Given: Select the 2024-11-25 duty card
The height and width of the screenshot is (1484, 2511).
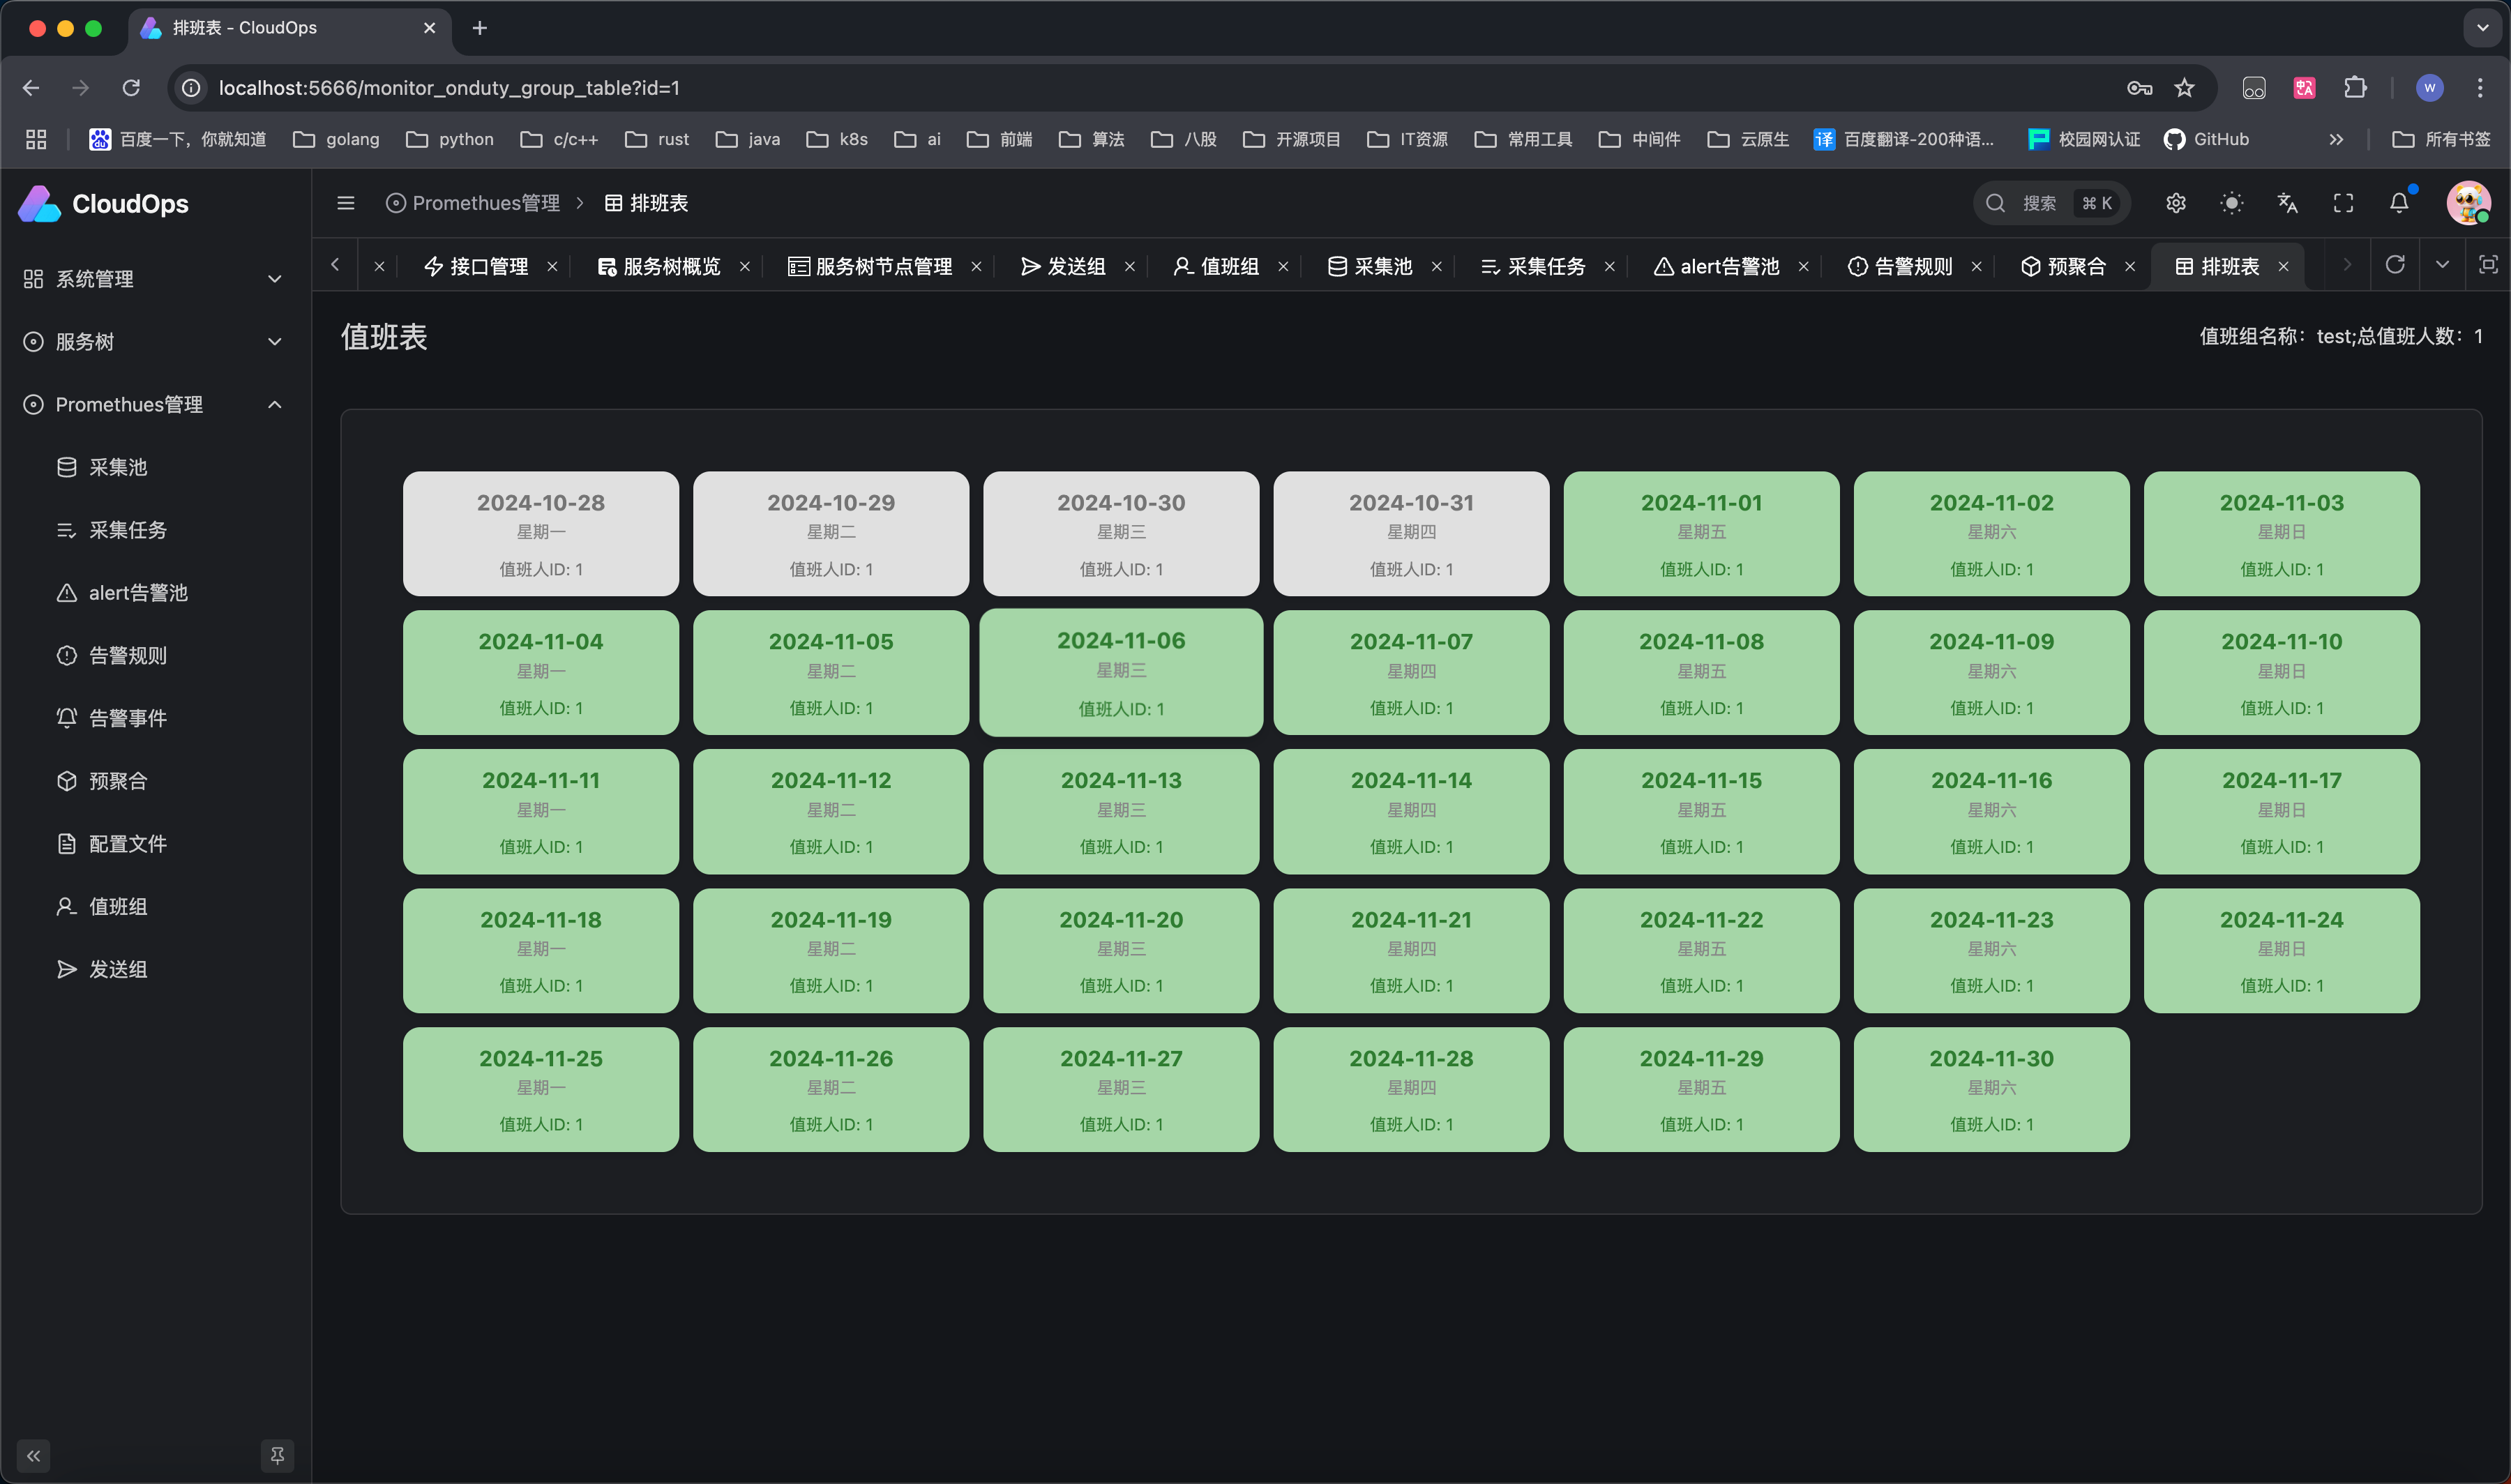Looking at the screenshot, I should click(x=541, y=1090).
